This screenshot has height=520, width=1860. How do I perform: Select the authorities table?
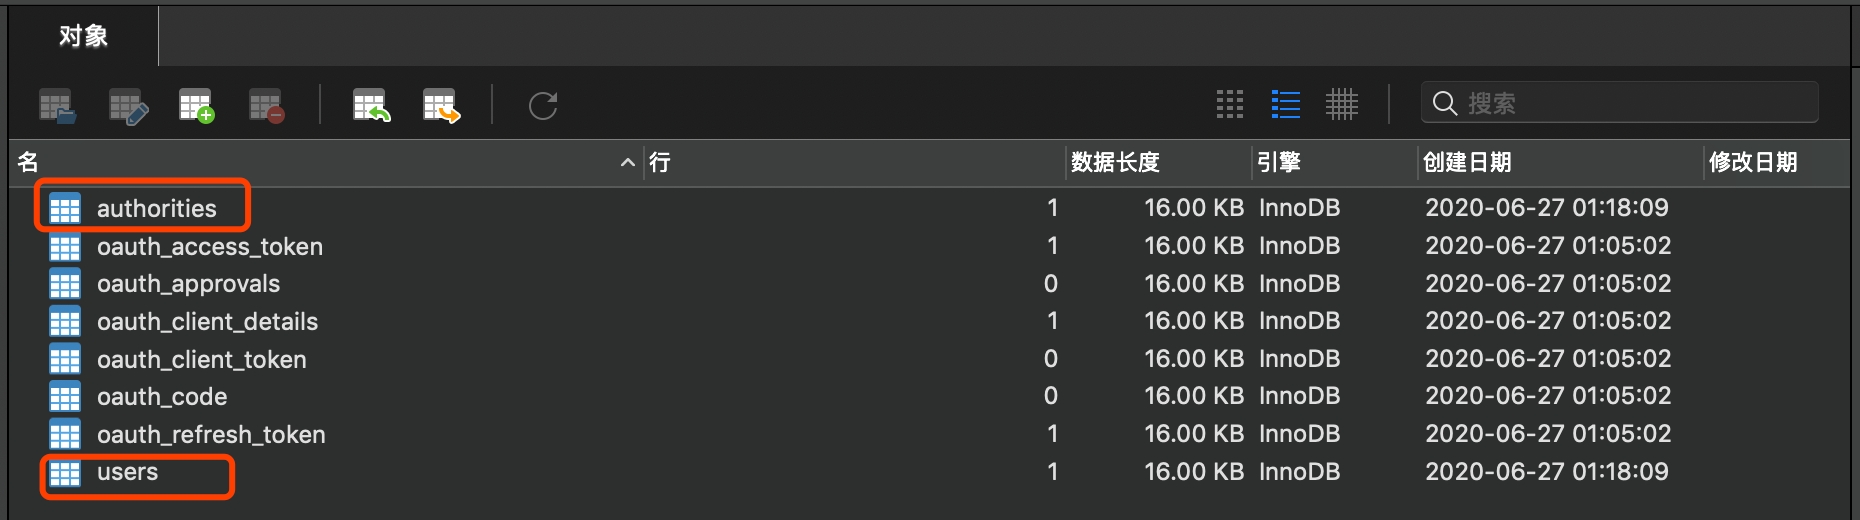(x=156, y=208)
